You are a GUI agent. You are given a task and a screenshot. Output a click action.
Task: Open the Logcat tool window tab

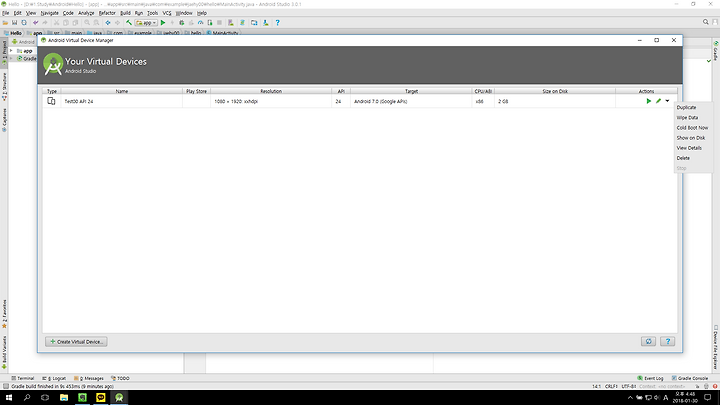pyautogui.click(x=54, y=378)
